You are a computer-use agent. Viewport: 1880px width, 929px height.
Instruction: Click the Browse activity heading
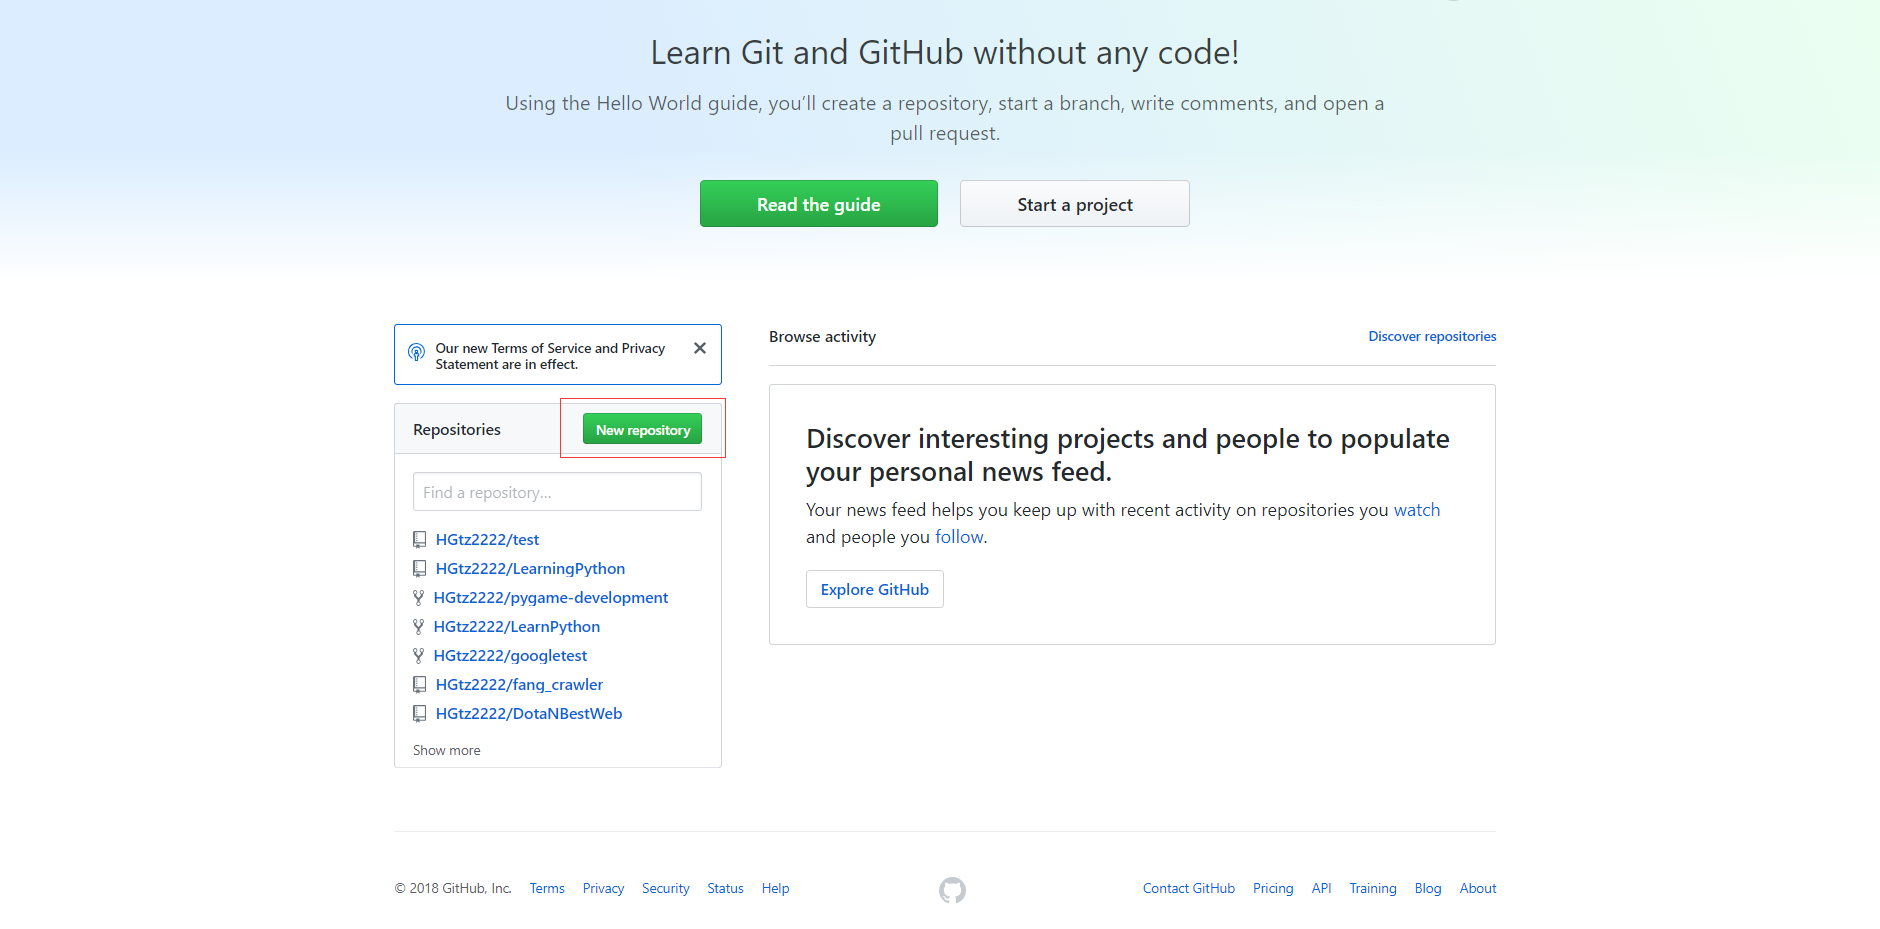tap(822, 337)
